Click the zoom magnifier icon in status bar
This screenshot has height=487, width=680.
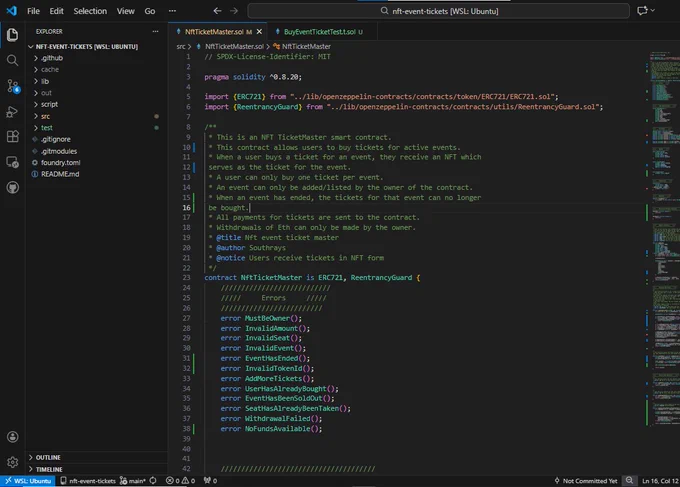tap(629, 480)
